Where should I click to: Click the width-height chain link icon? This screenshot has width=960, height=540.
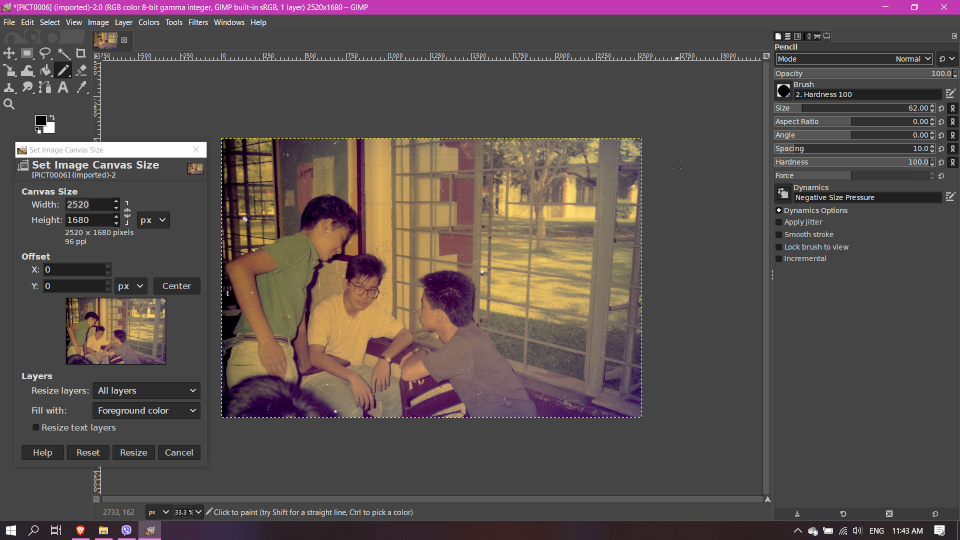click(127, 212)
